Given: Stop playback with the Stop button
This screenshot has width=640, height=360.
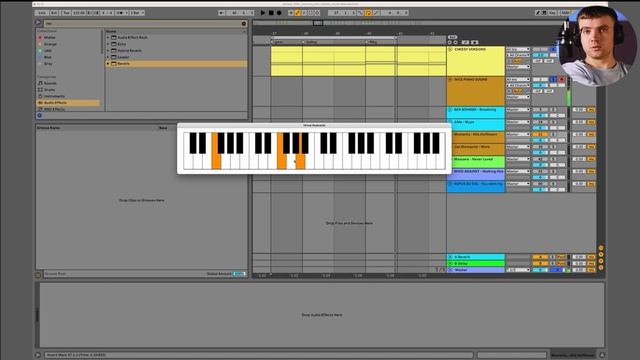Looking at the screenshot, I should click(271, 13).
